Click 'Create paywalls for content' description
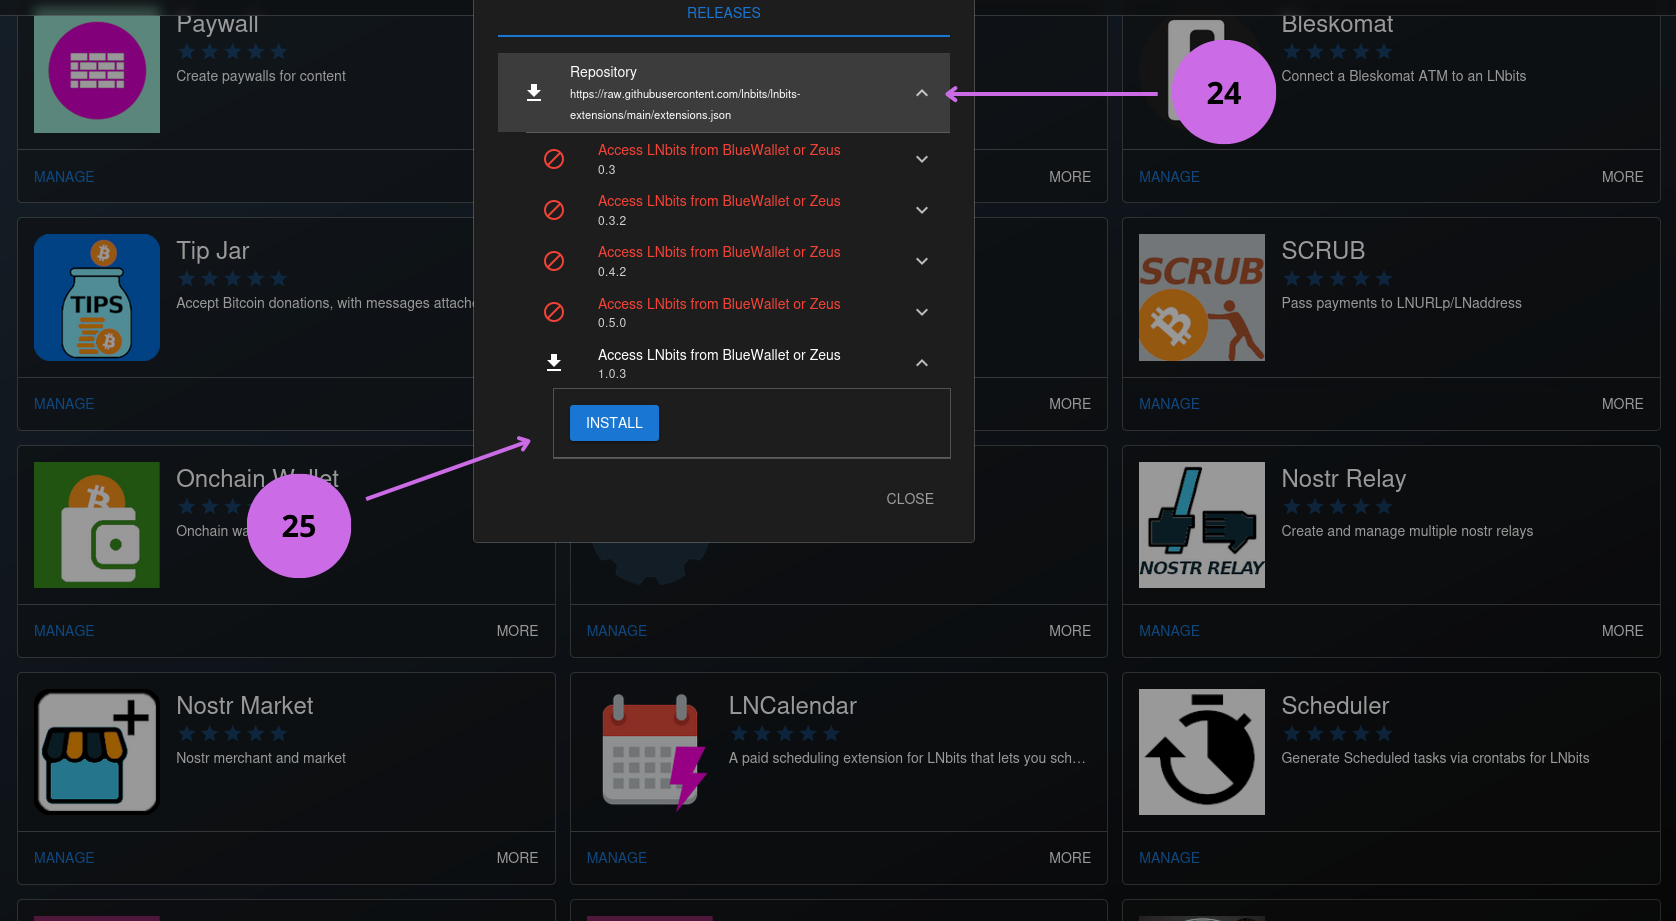Screen dimensions: 1676x921 pos(261,76)
